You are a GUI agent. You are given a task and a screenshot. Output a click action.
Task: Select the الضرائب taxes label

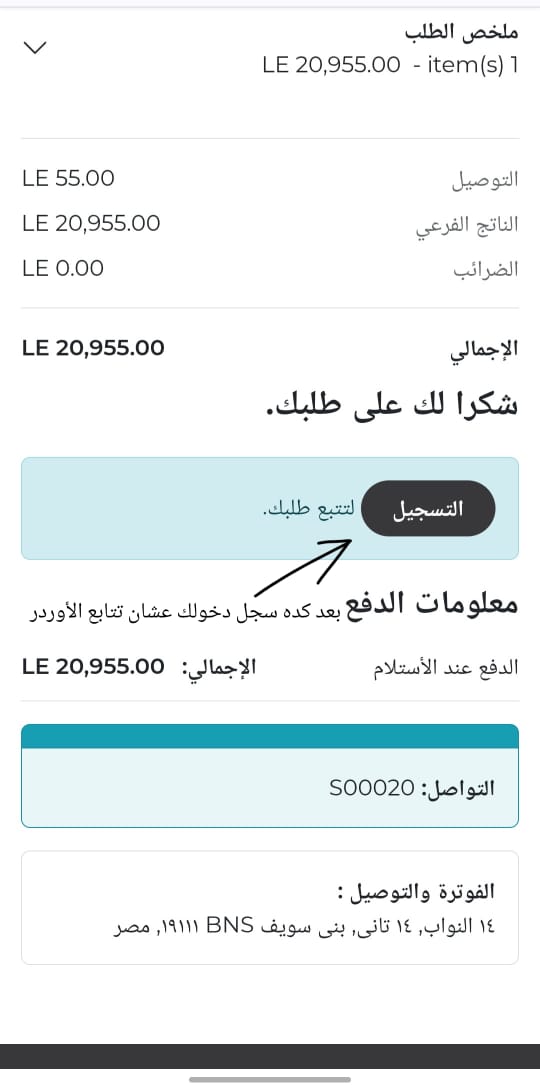click(x=486, y=270)
